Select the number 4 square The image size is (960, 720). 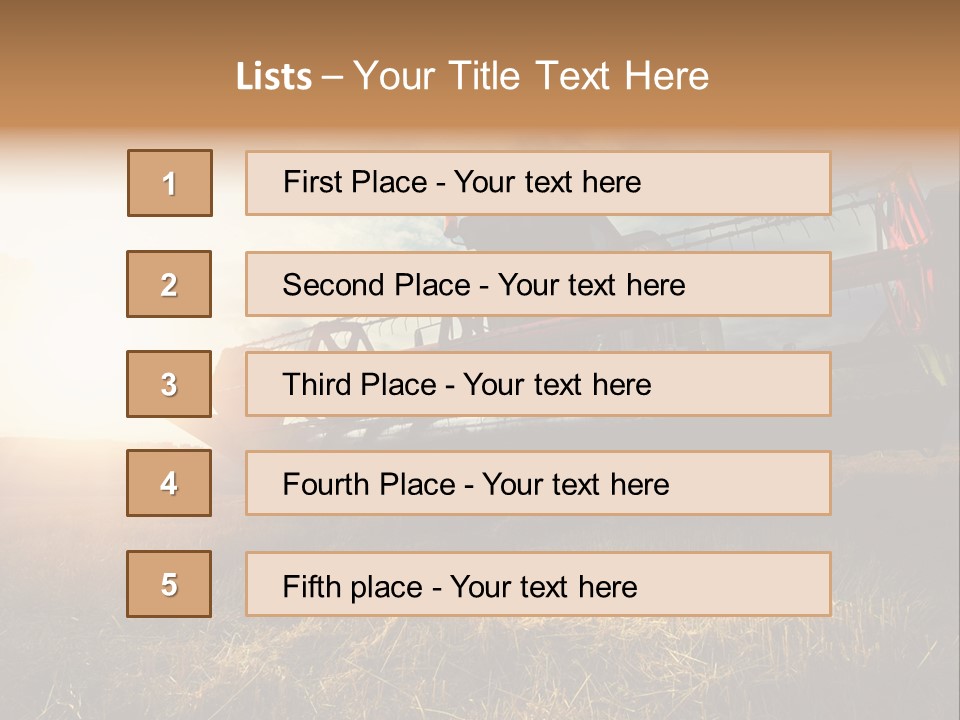170,483
